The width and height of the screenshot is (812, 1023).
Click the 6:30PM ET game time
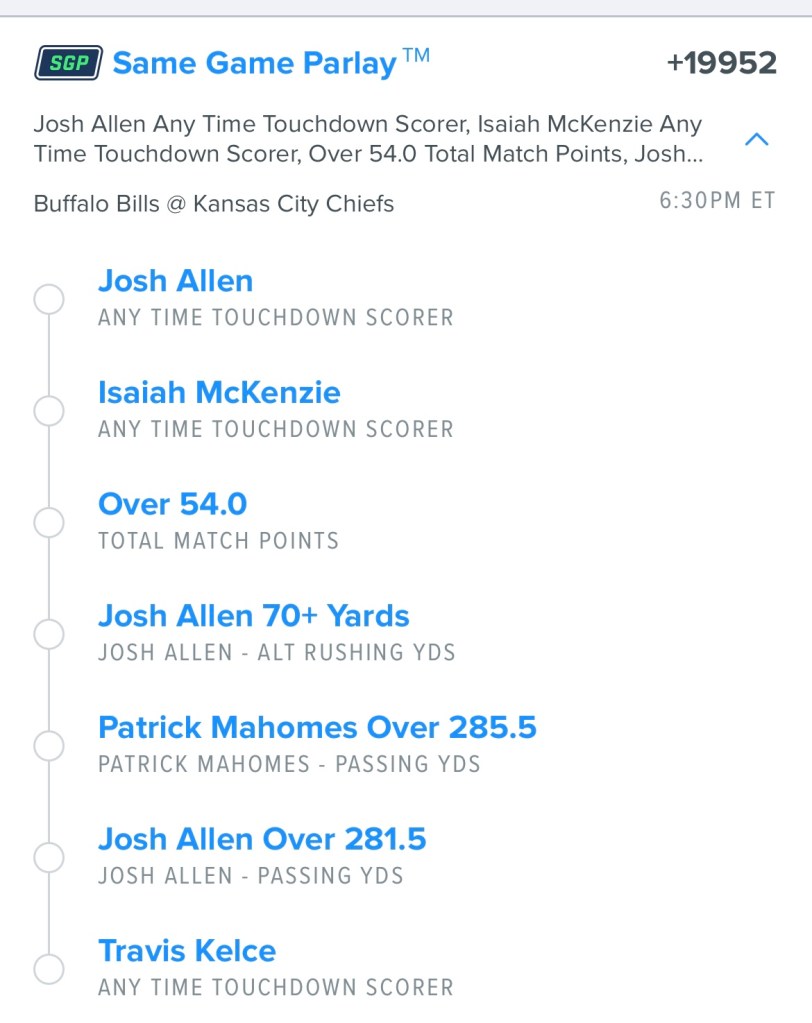(x=717, y=201)
